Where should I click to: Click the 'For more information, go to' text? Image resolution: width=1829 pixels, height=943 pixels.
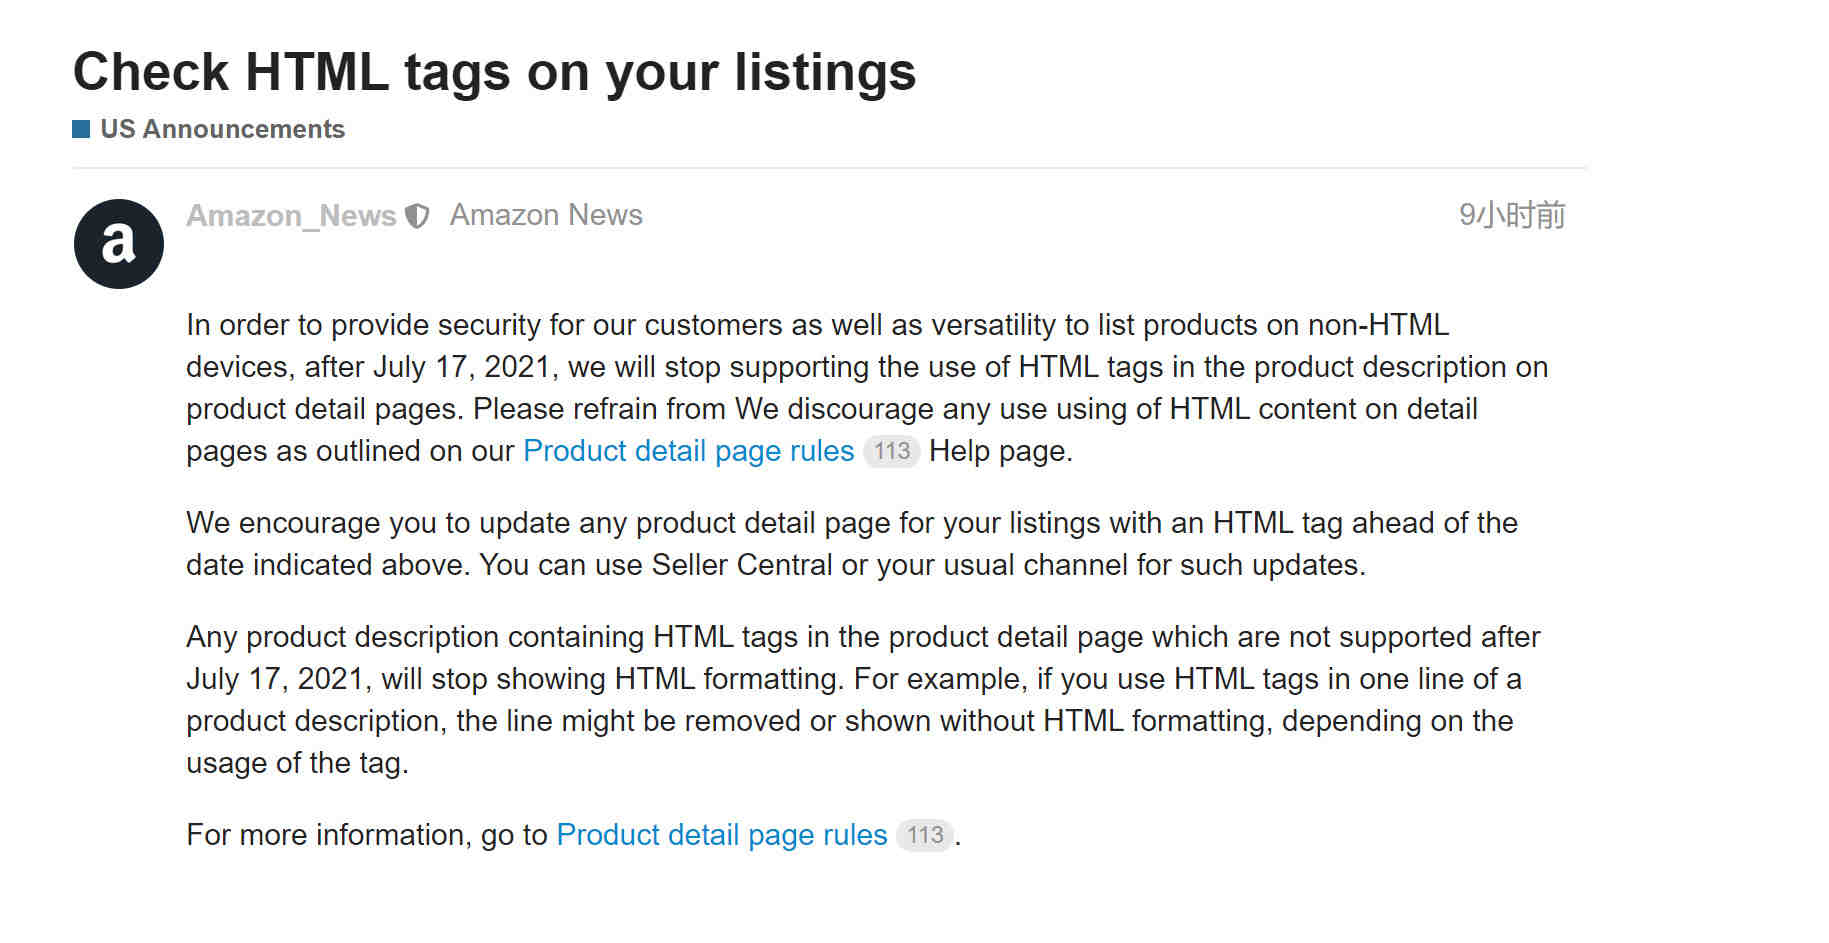coord(367,835)
